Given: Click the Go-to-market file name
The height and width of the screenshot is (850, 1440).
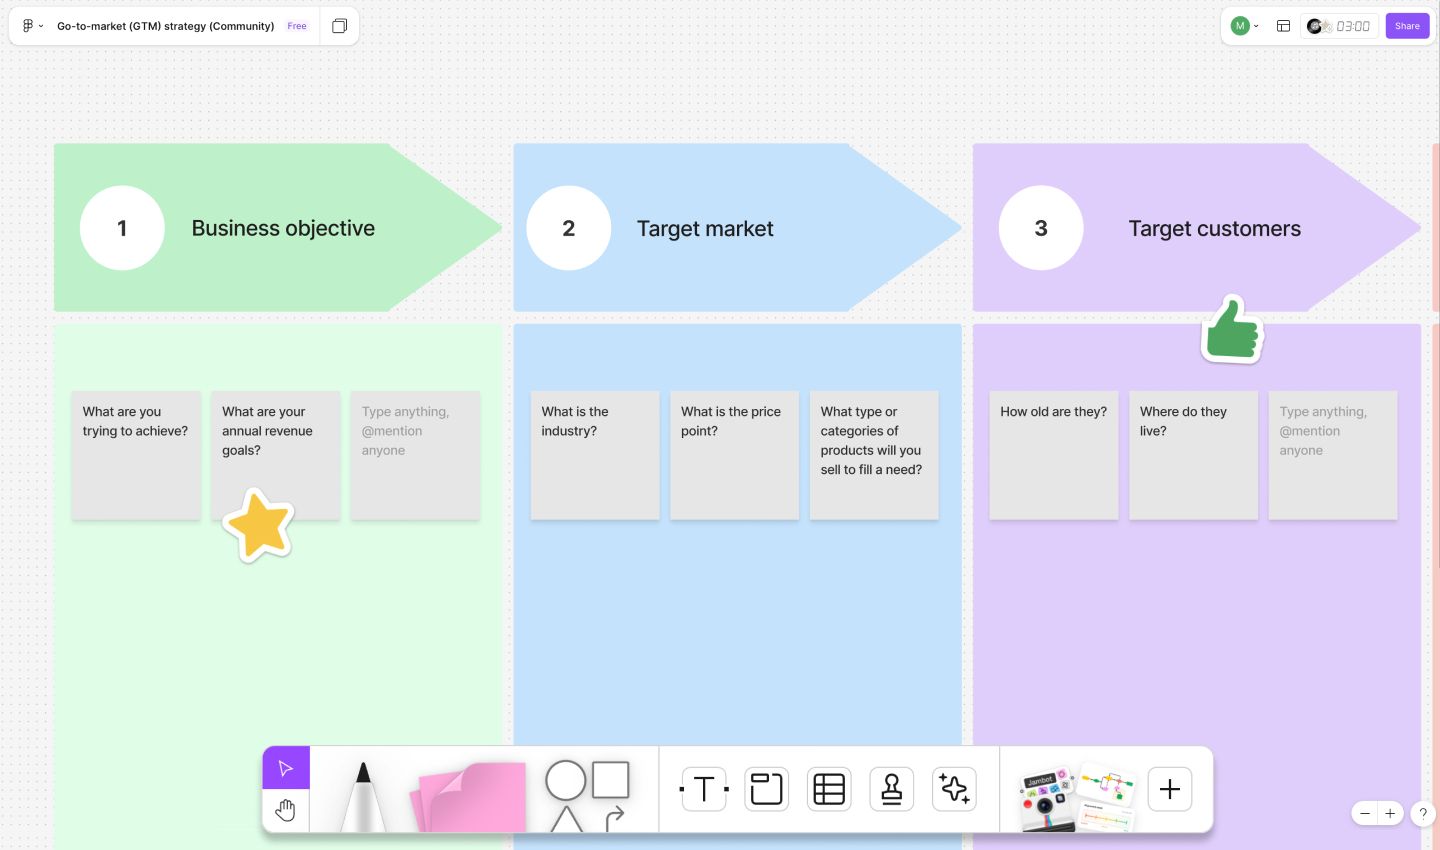Looking at the screenshot, I should coord(165,26).
